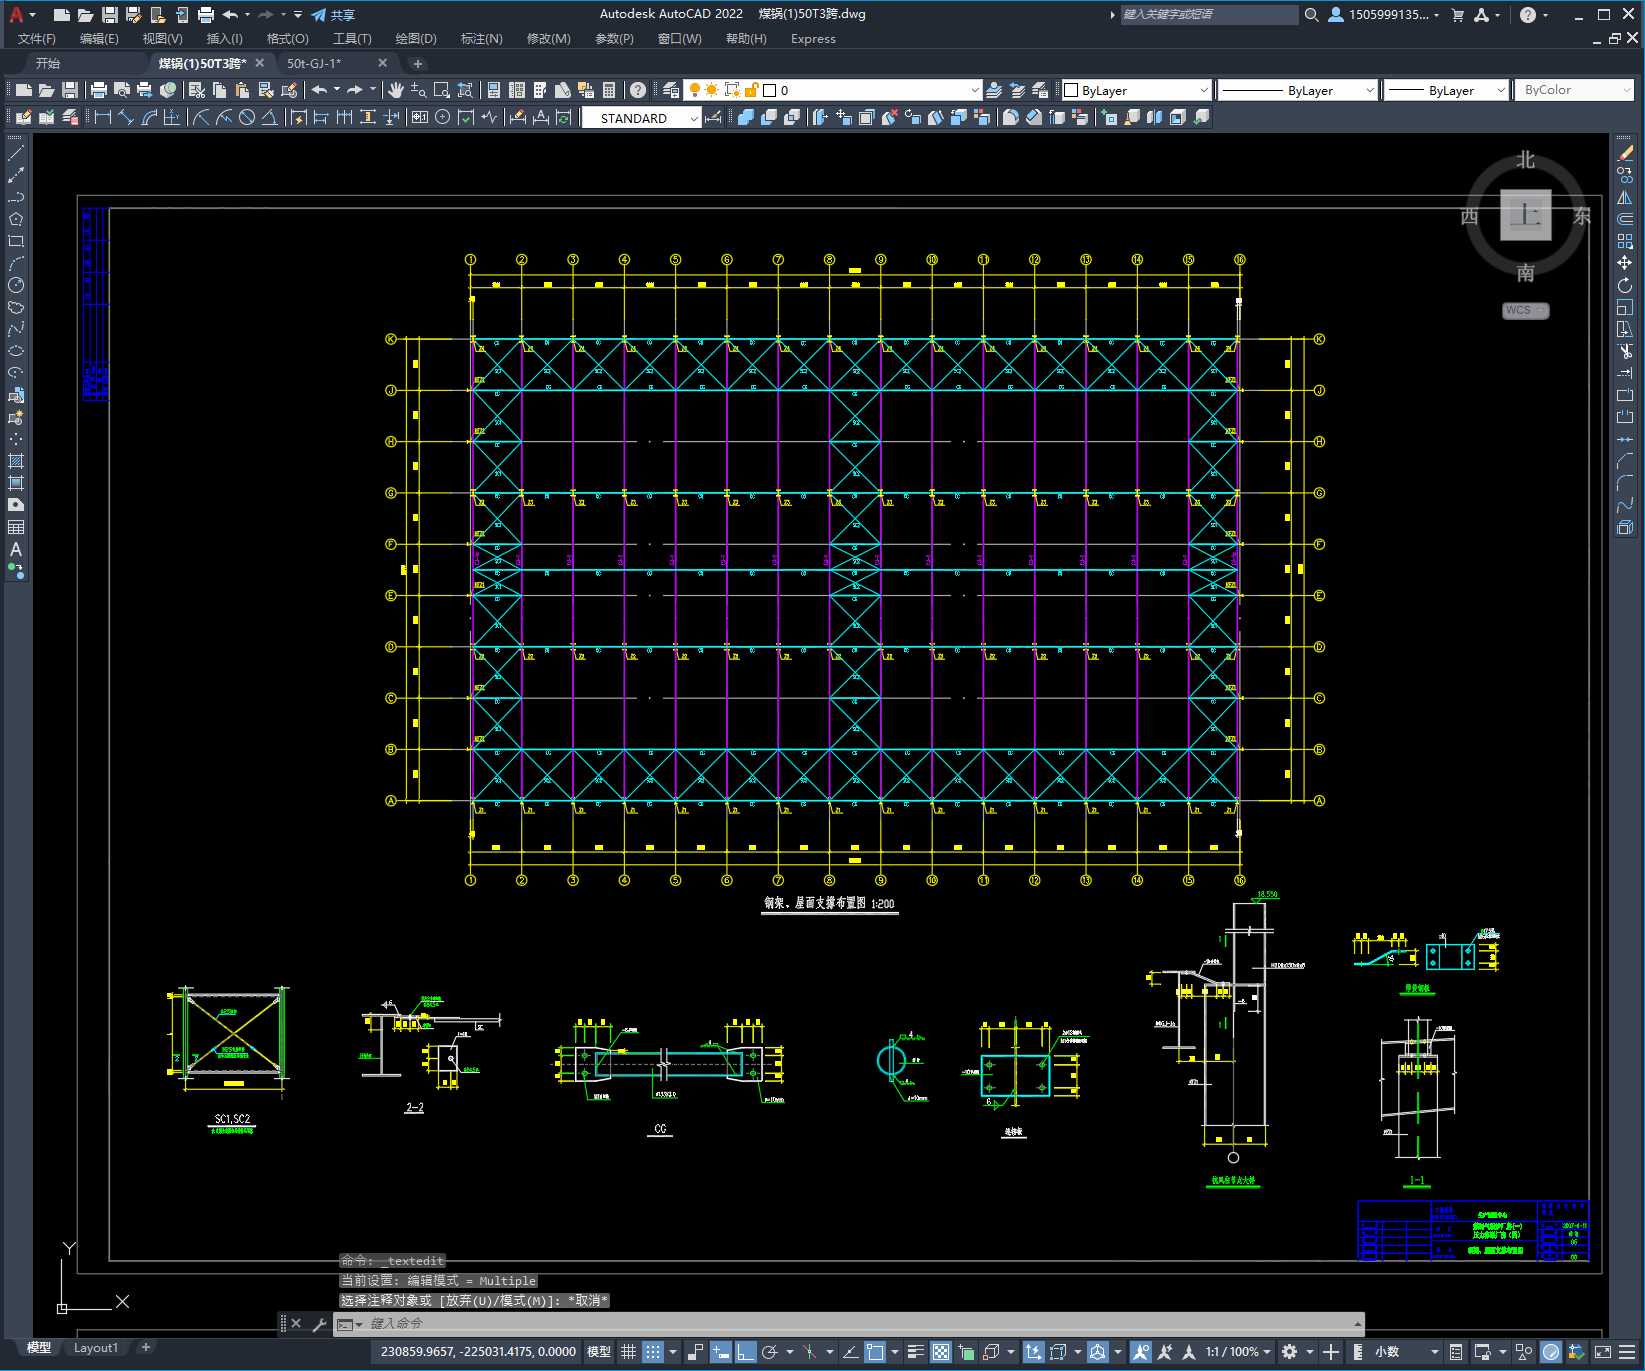
Task: Click the ViewCube 上 top face
Action: (x=1525, y=215)
